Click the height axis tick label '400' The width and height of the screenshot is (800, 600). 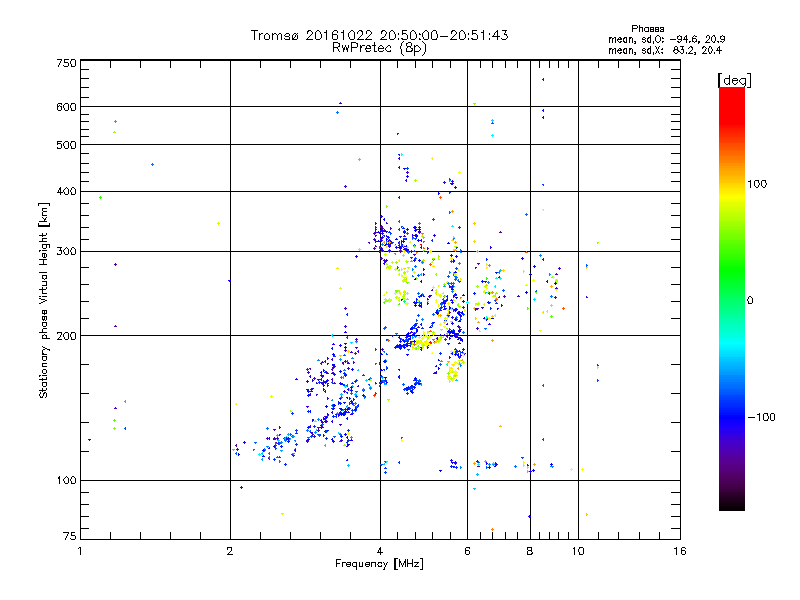tap(66, 191)
